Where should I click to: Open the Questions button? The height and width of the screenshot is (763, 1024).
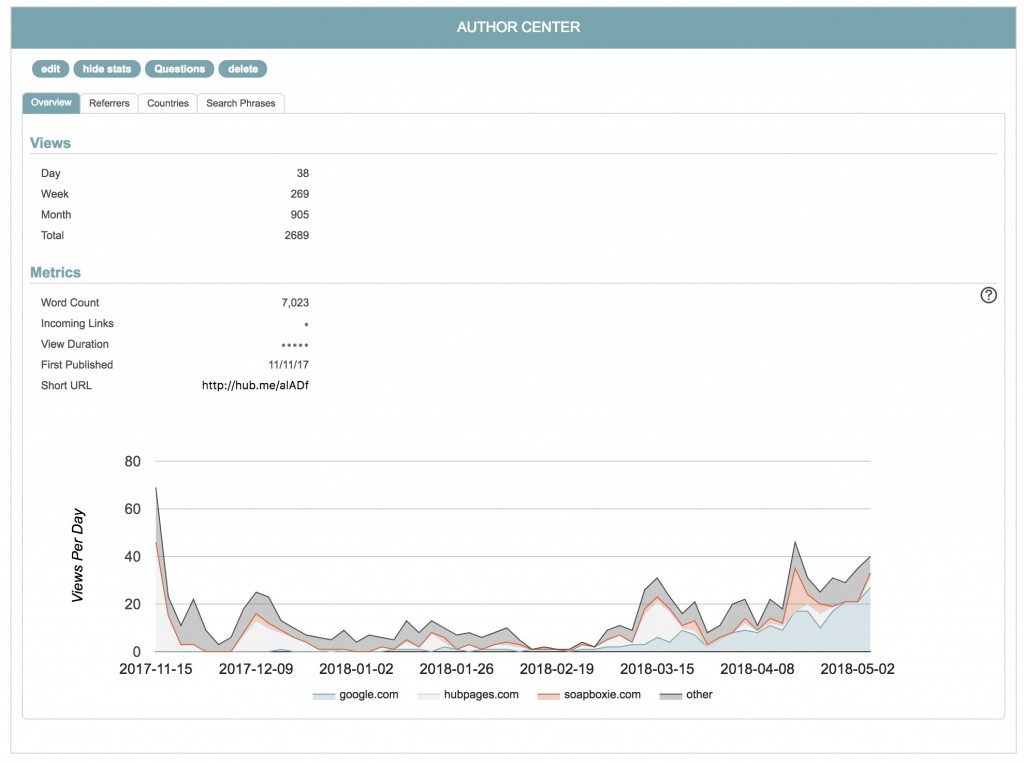(180, 69)
